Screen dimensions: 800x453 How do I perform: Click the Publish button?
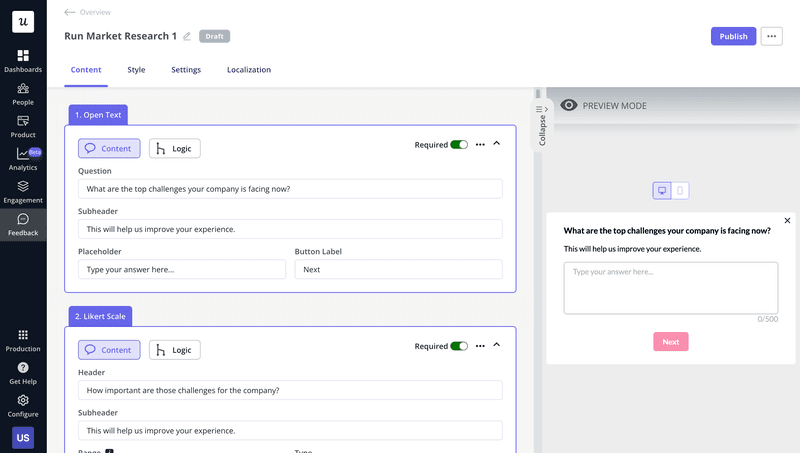coord(733,37)
